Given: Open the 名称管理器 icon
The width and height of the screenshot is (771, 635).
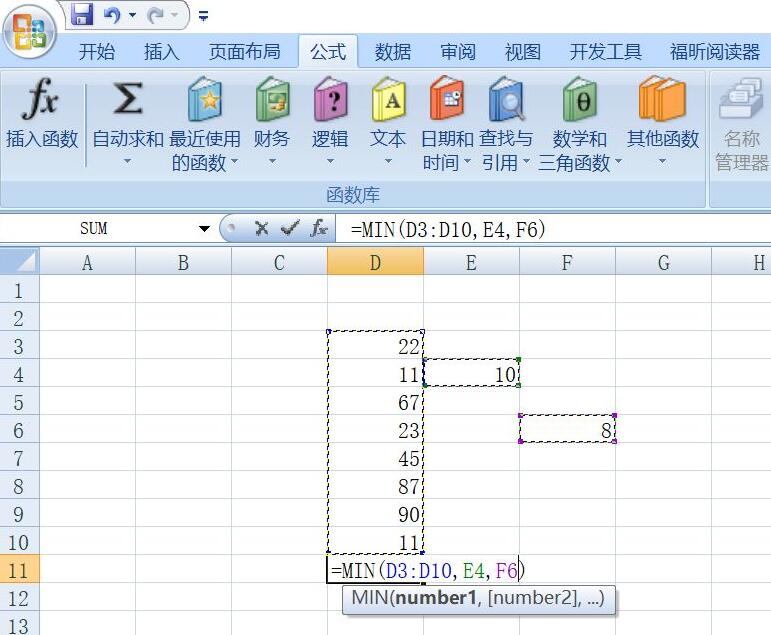Looking at the screenshot, I should (741, 98).
